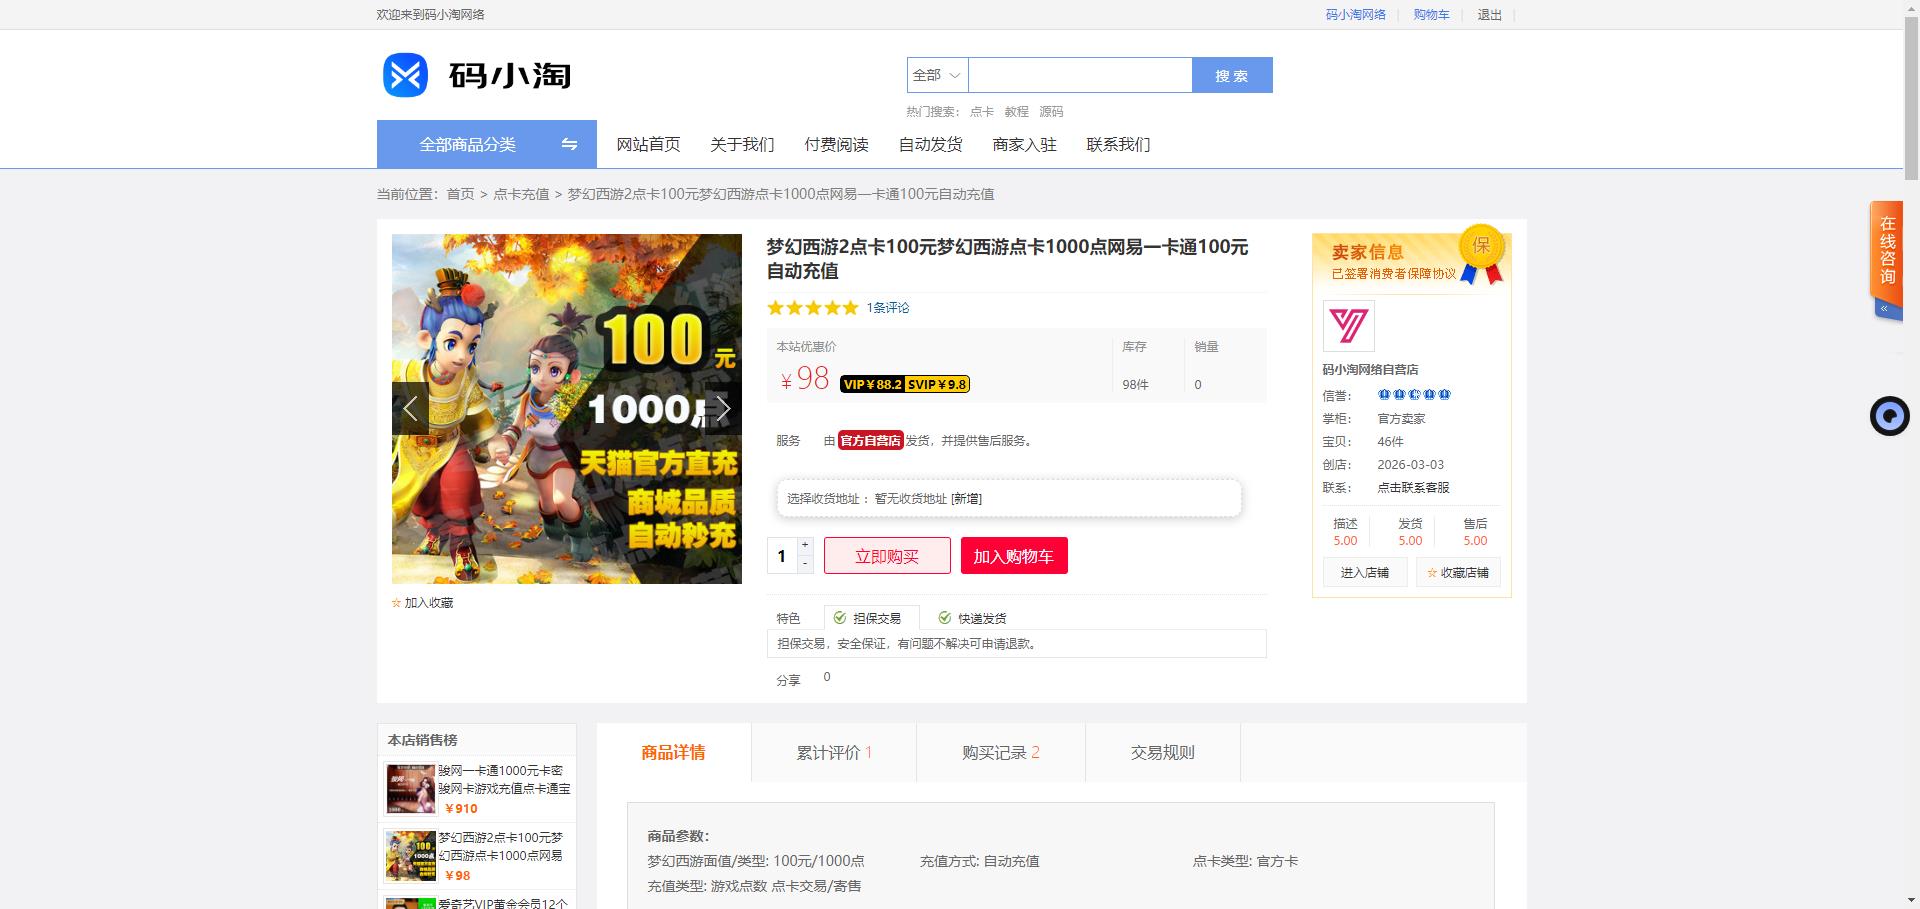Click the next arrow on product image carousel
This screenshot has height=909, width=1920.
[724, 408]
